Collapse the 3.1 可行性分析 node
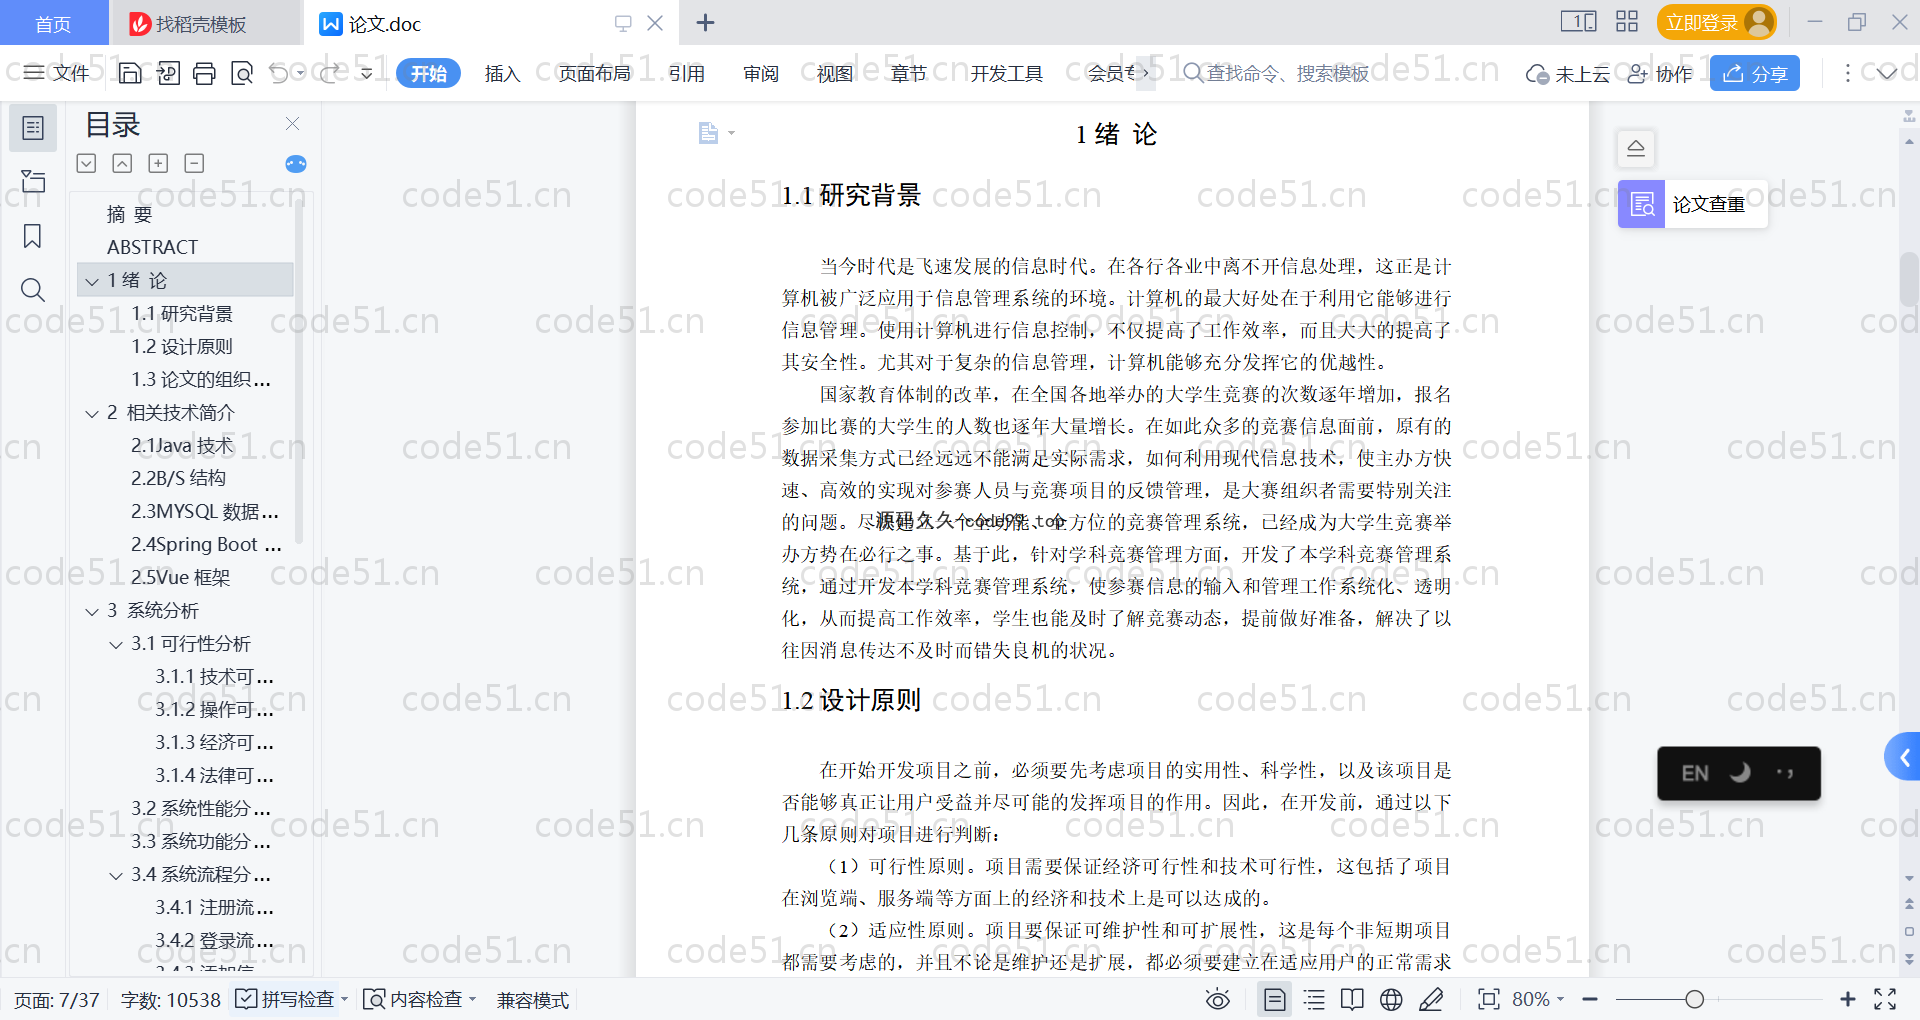This screenshot has height=1020, width=1920. (x=116, y=644)
